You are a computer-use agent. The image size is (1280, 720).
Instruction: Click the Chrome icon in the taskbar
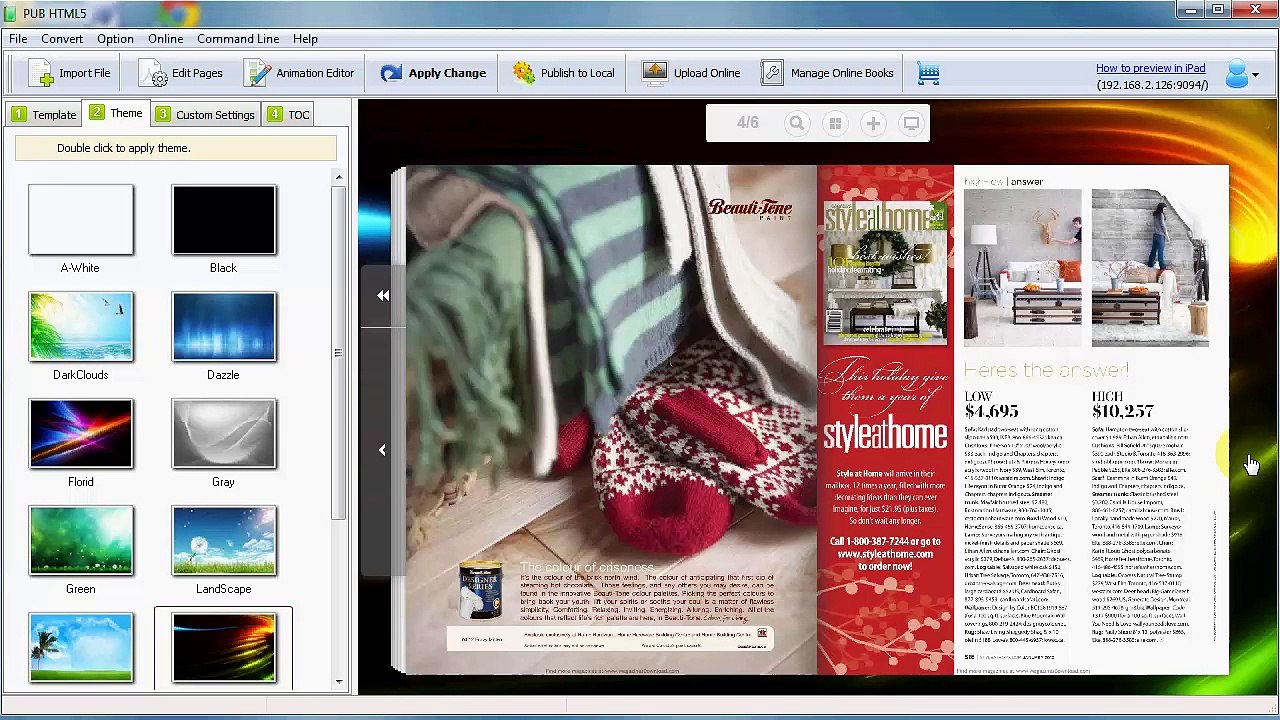coord(178,12)
